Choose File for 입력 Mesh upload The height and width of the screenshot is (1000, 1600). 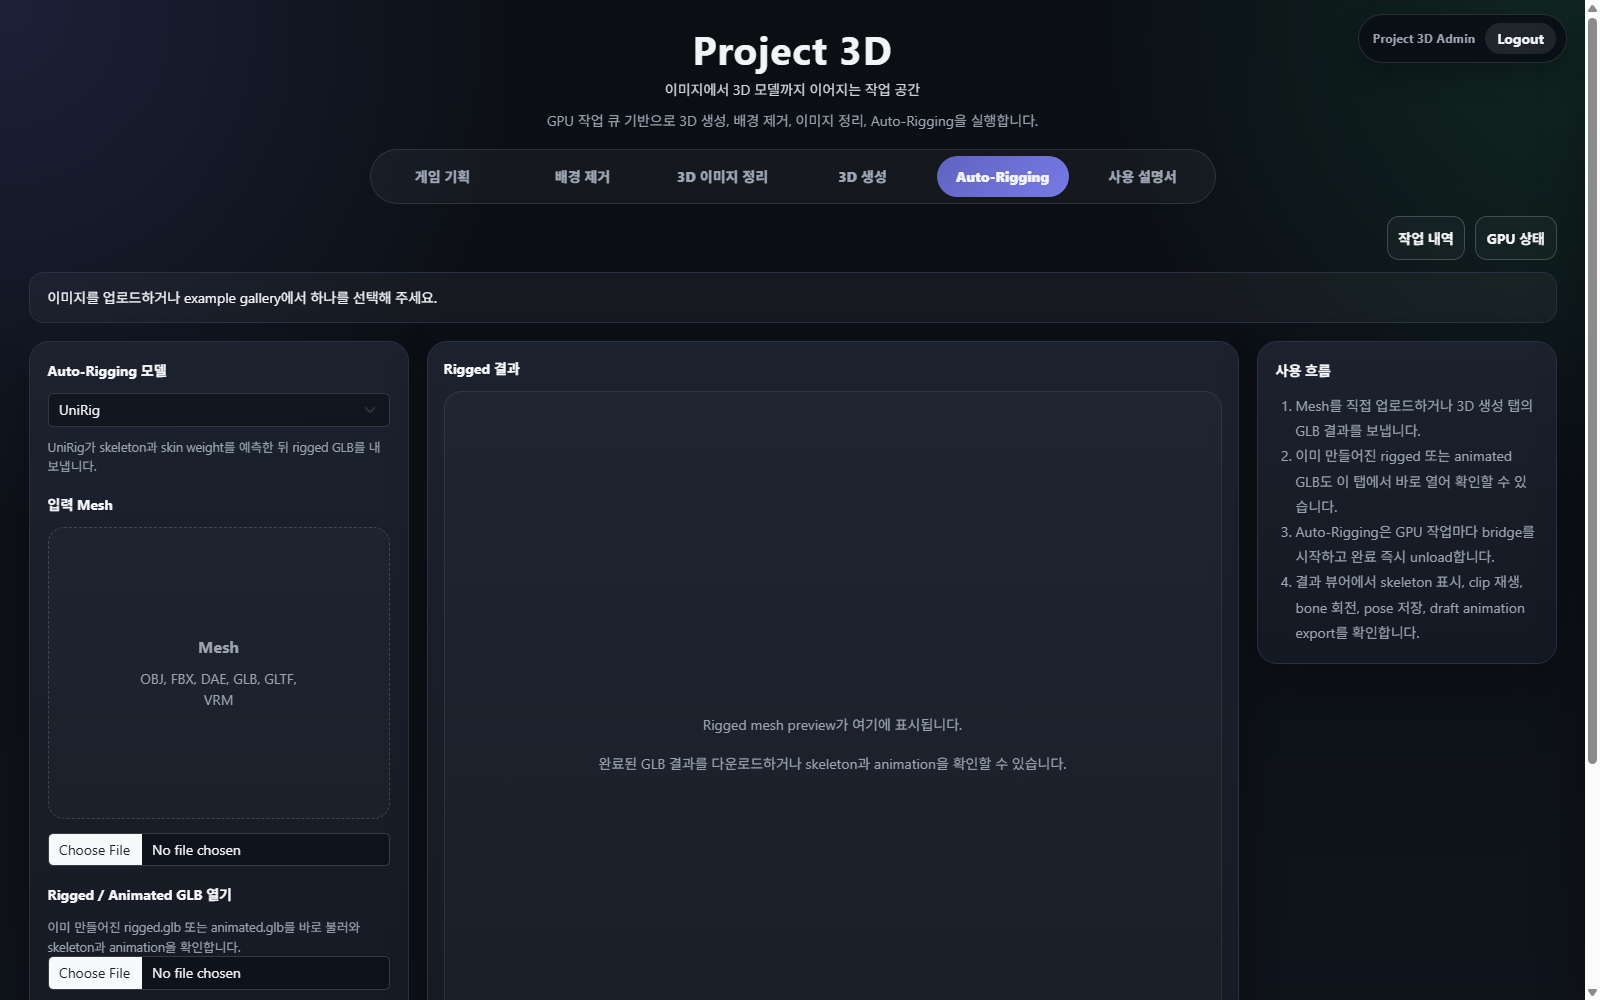coord(95,850)
